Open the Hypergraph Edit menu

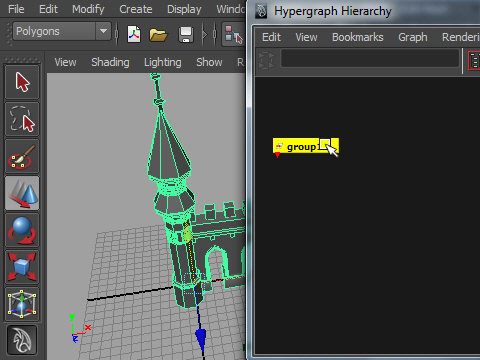click(271, 37)
